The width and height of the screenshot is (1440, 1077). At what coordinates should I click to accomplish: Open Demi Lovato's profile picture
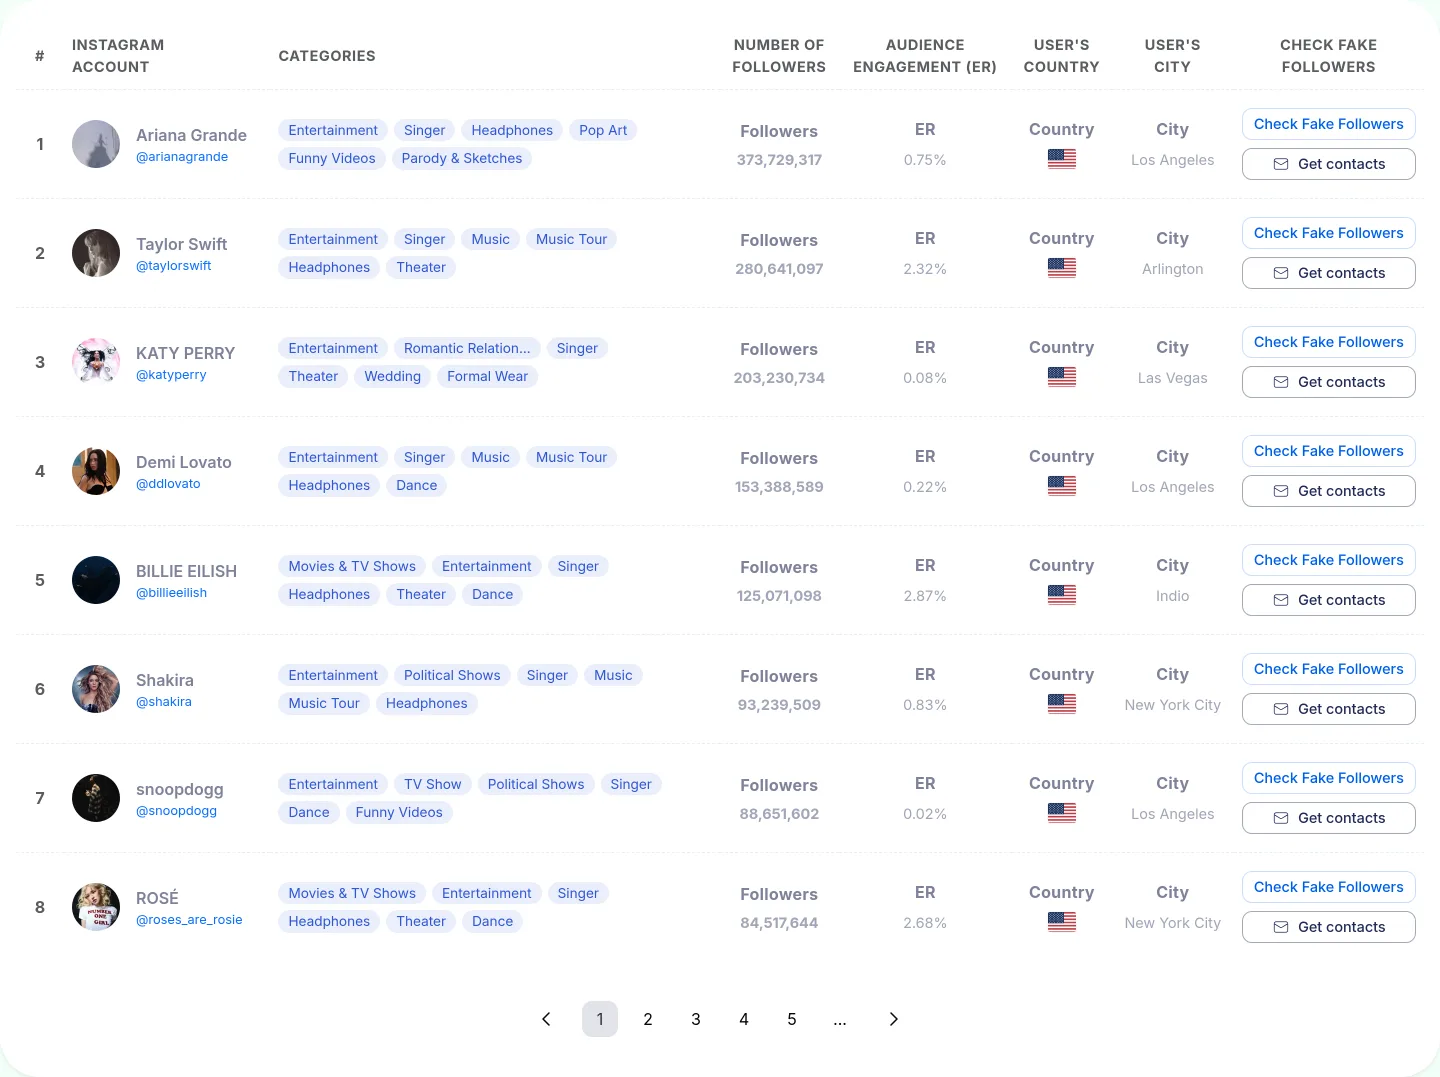[x=96, y=471]
